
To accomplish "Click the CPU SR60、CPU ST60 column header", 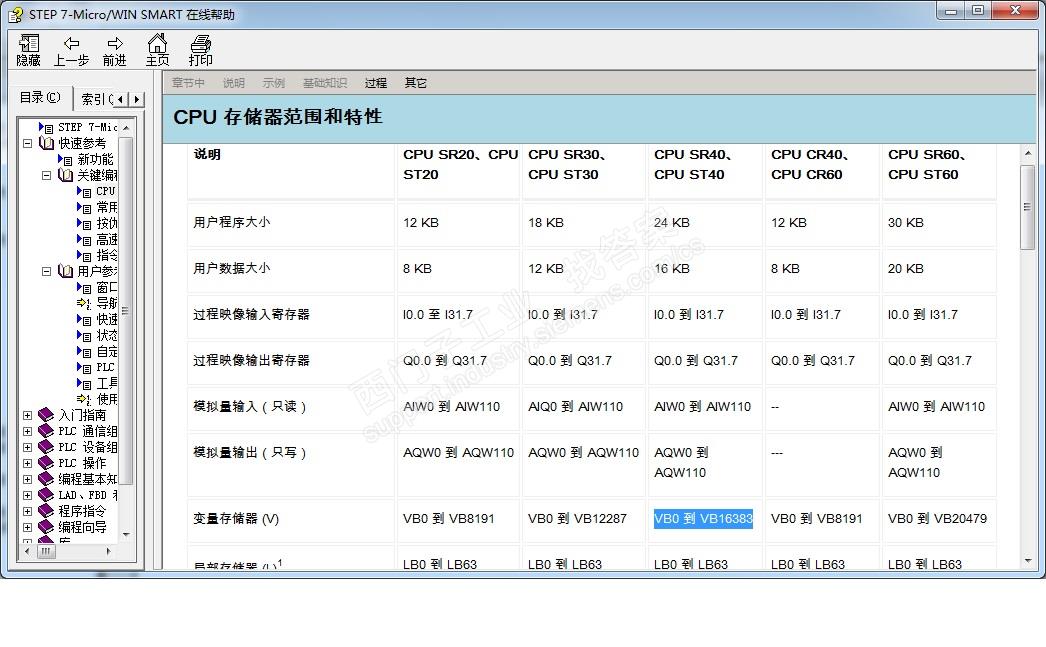I will coord(927,164).
